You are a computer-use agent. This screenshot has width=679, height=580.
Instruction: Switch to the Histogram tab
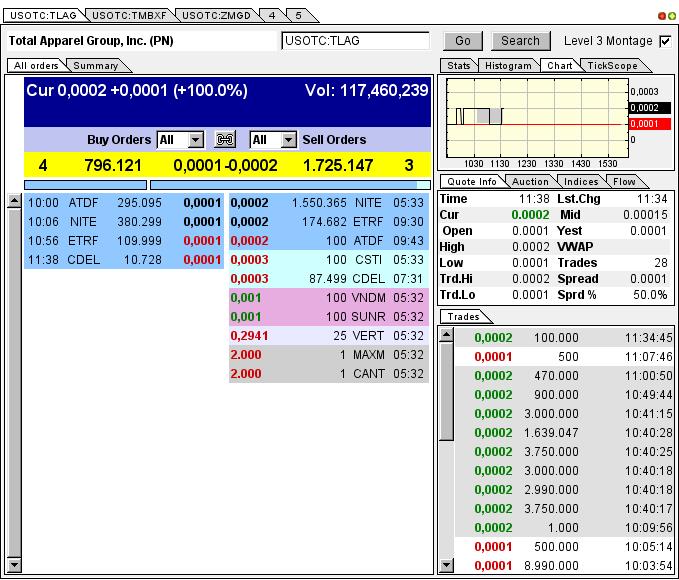pos(507,66)
